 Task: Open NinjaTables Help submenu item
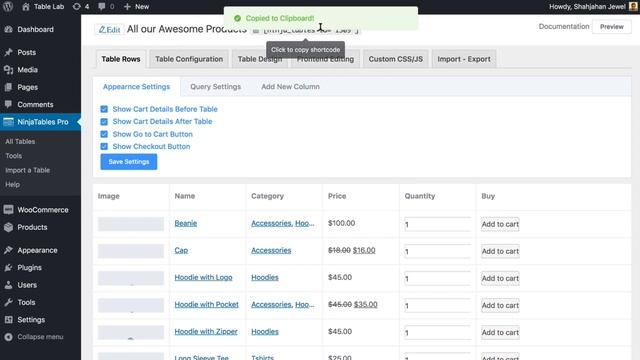(12, 184)
